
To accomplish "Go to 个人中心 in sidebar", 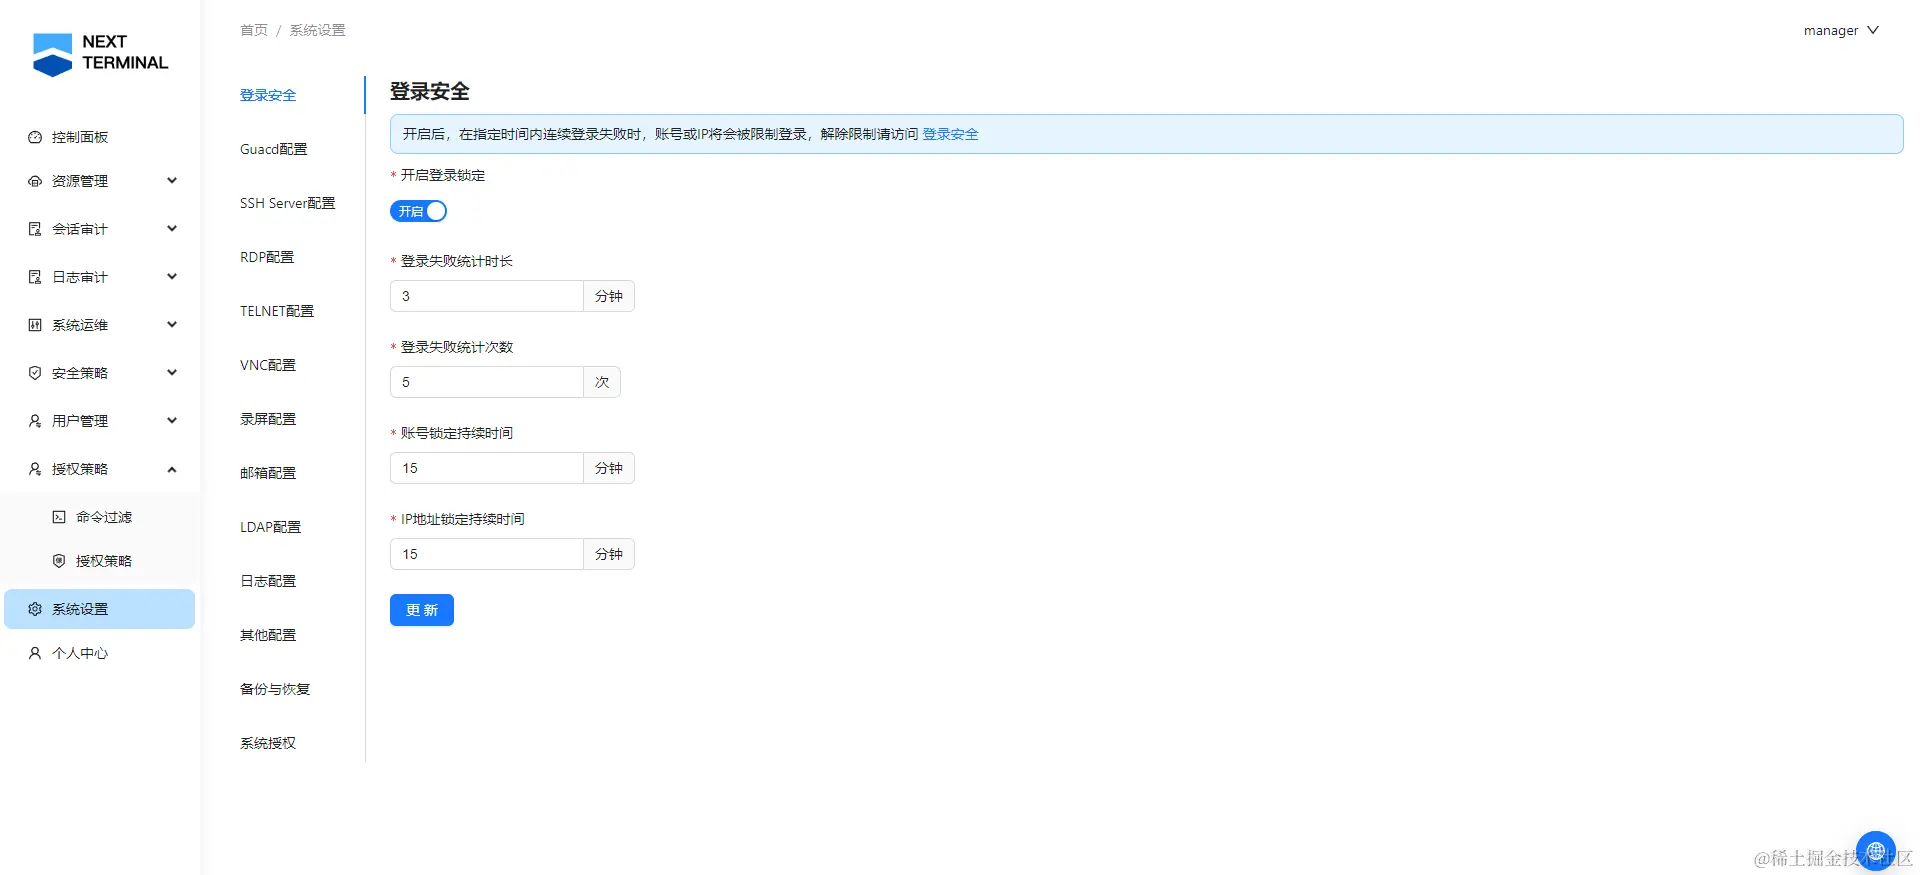I will point(99,653).
